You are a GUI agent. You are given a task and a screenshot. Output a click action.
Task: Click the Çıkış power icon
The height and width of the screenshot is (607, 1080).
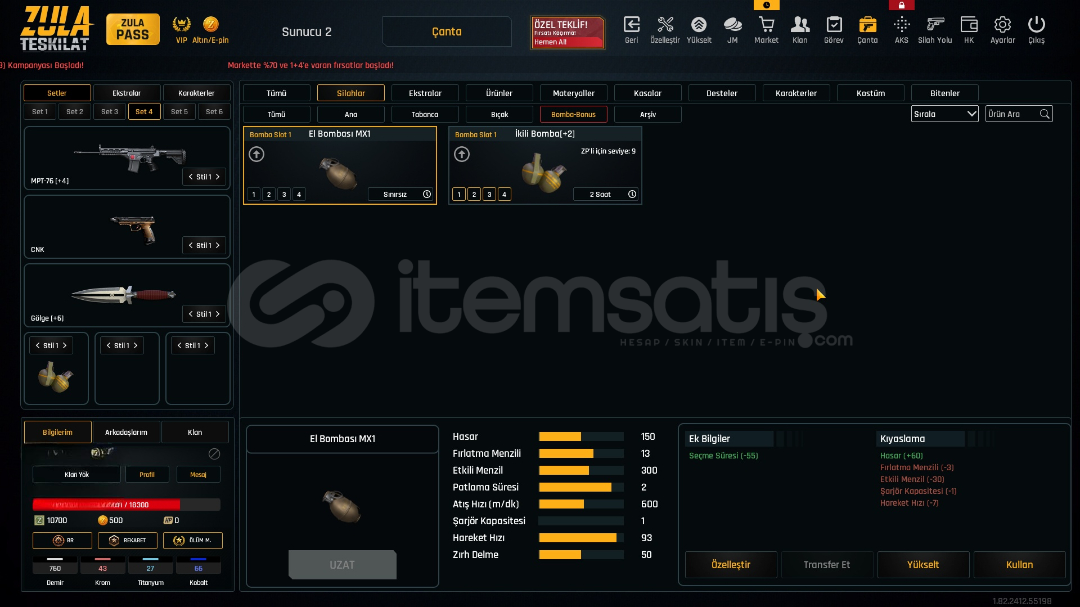[x=1036, y=25]
